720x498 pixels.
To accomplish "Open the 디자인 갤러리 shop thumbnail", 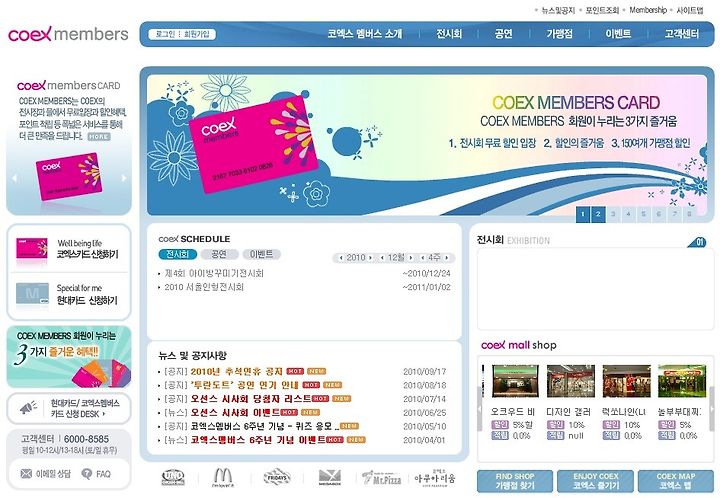I will coord(571,381).
